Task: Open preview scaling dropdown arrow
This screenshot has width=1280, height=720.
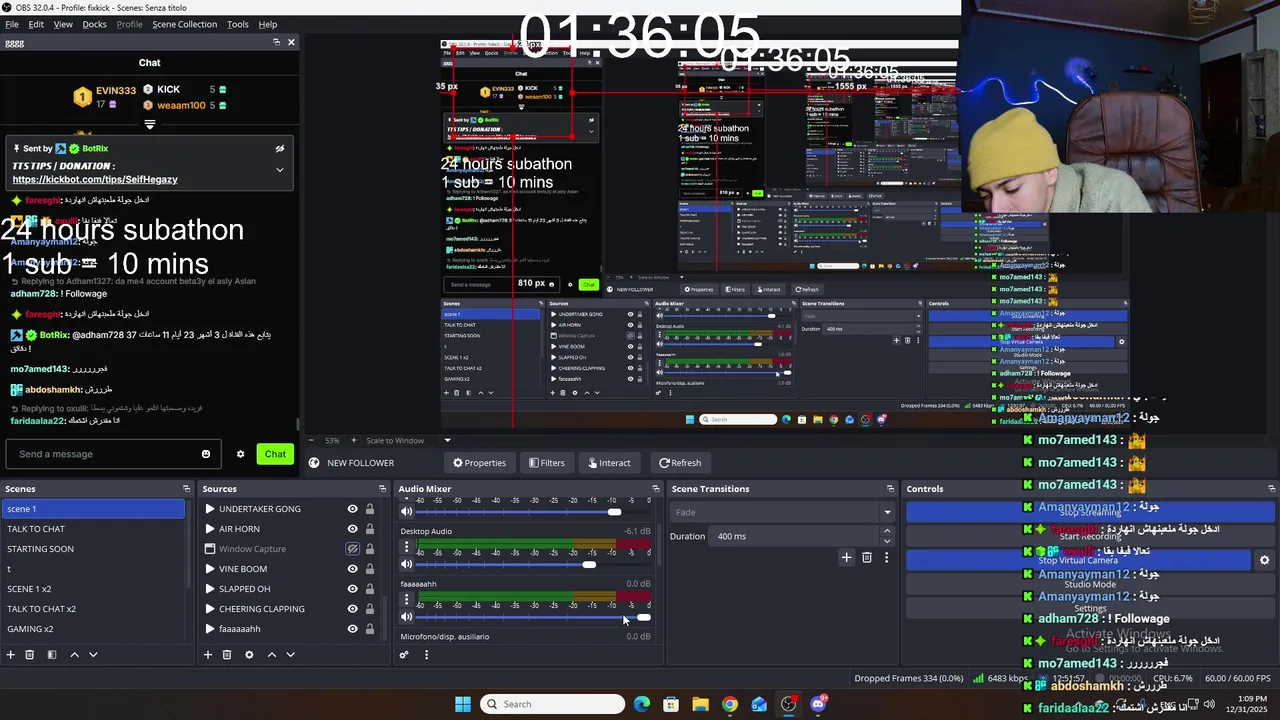Action: (447, 440)
